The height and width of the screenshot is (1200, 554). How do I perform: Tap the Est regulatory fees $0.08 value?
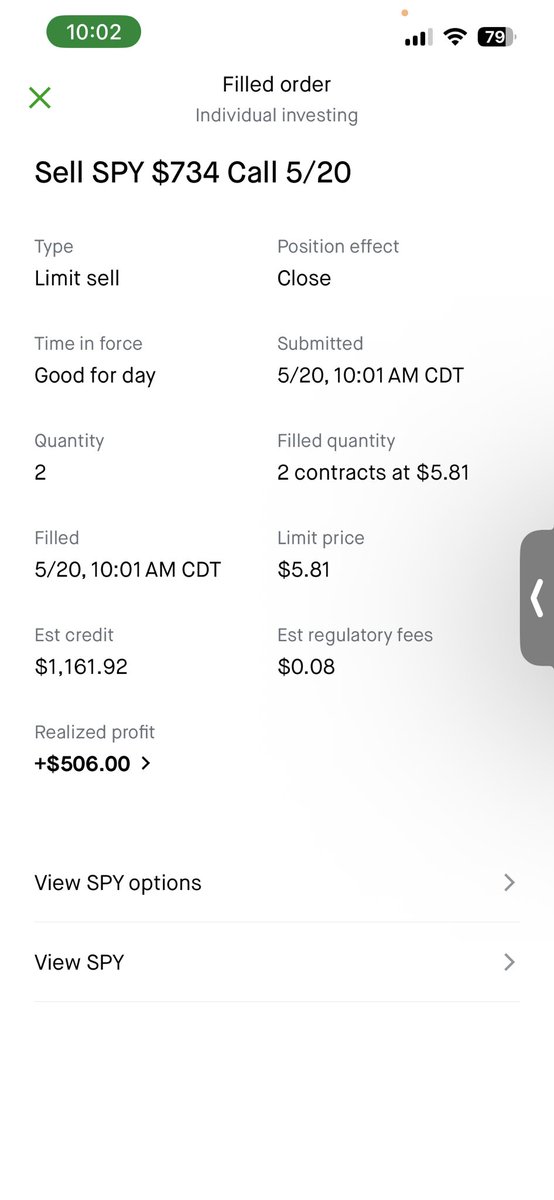(306, 667)
